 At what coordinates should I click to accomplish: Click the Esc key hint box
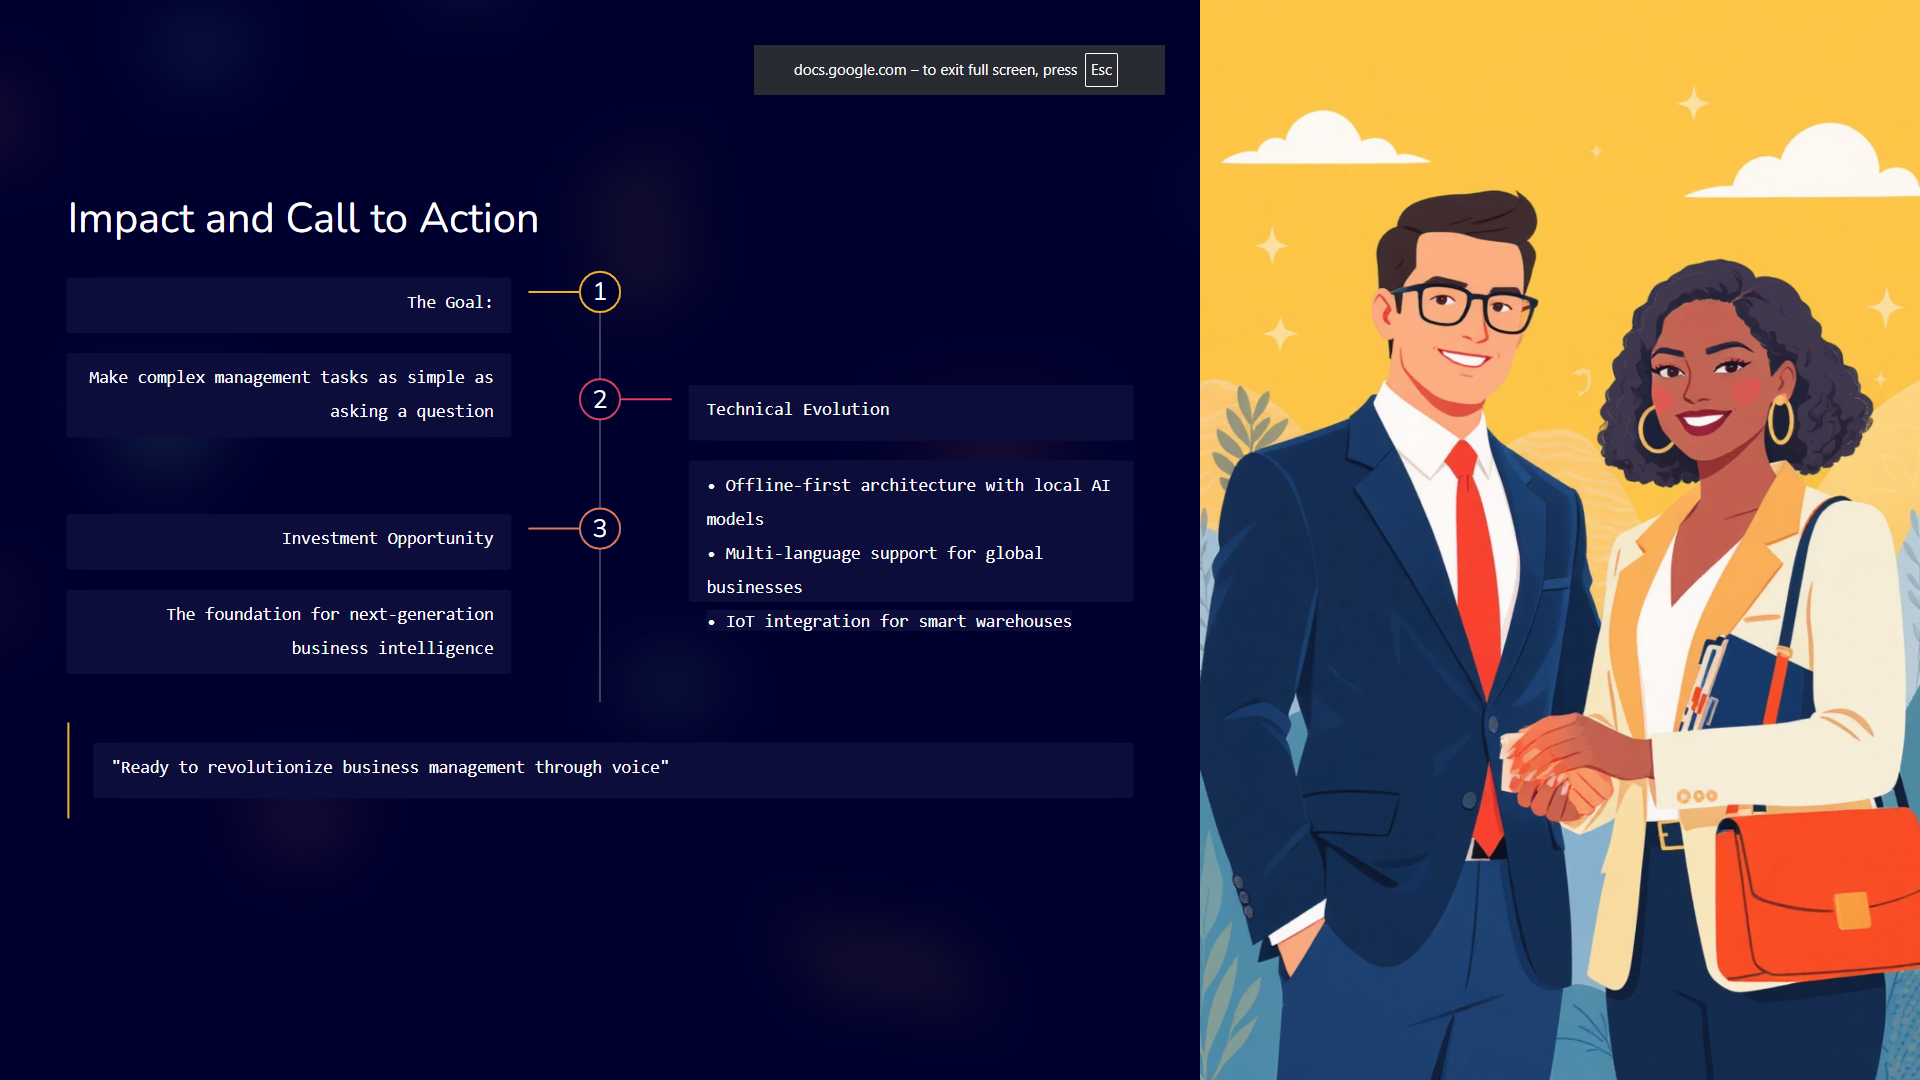click(1101, 70)
